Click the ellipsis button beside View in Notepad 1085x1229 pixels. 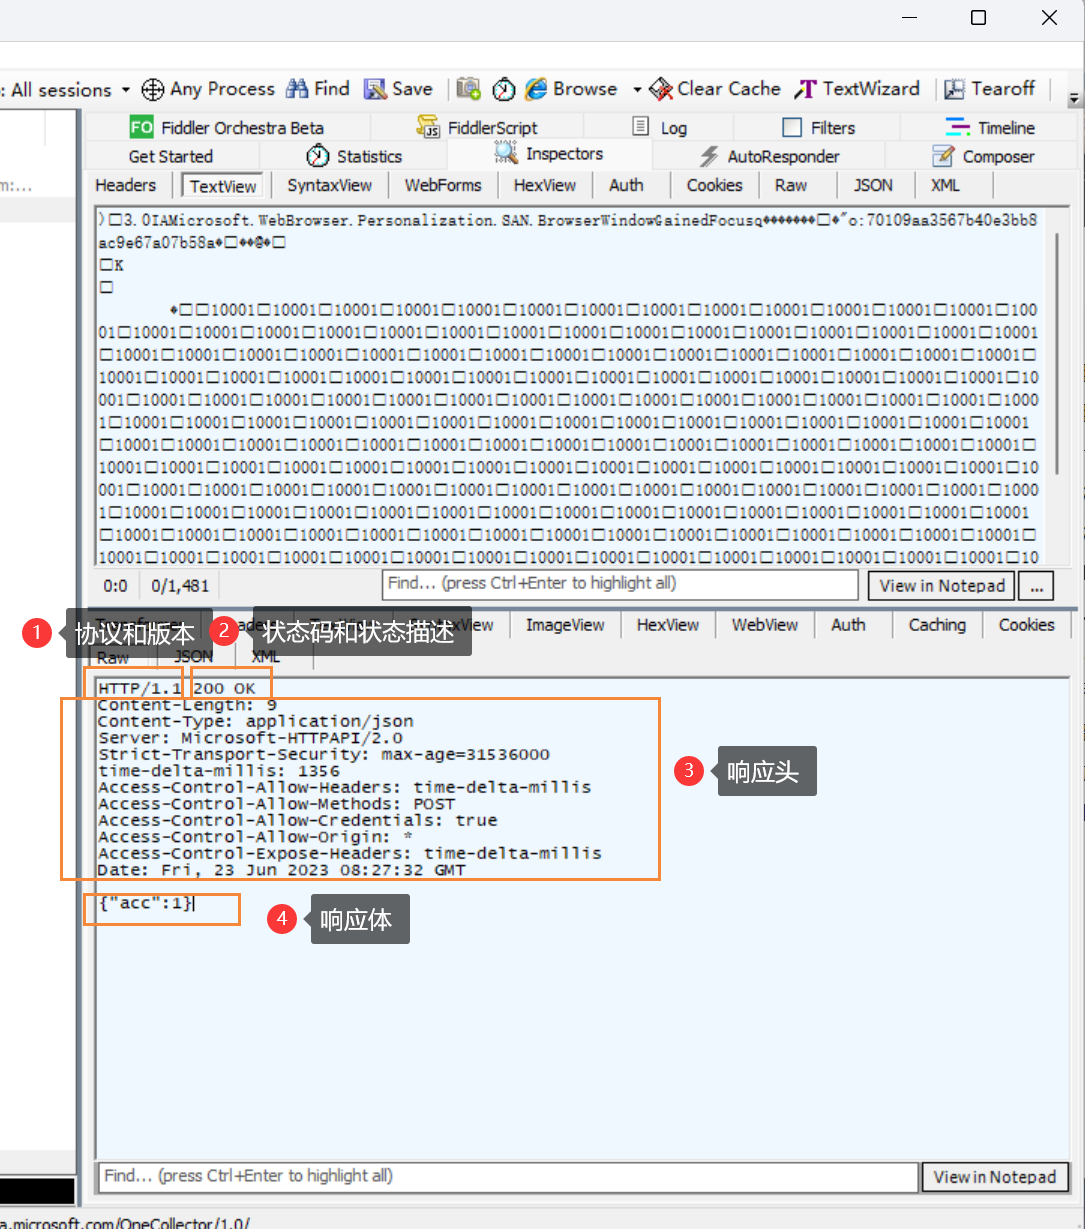[1037, 586]
